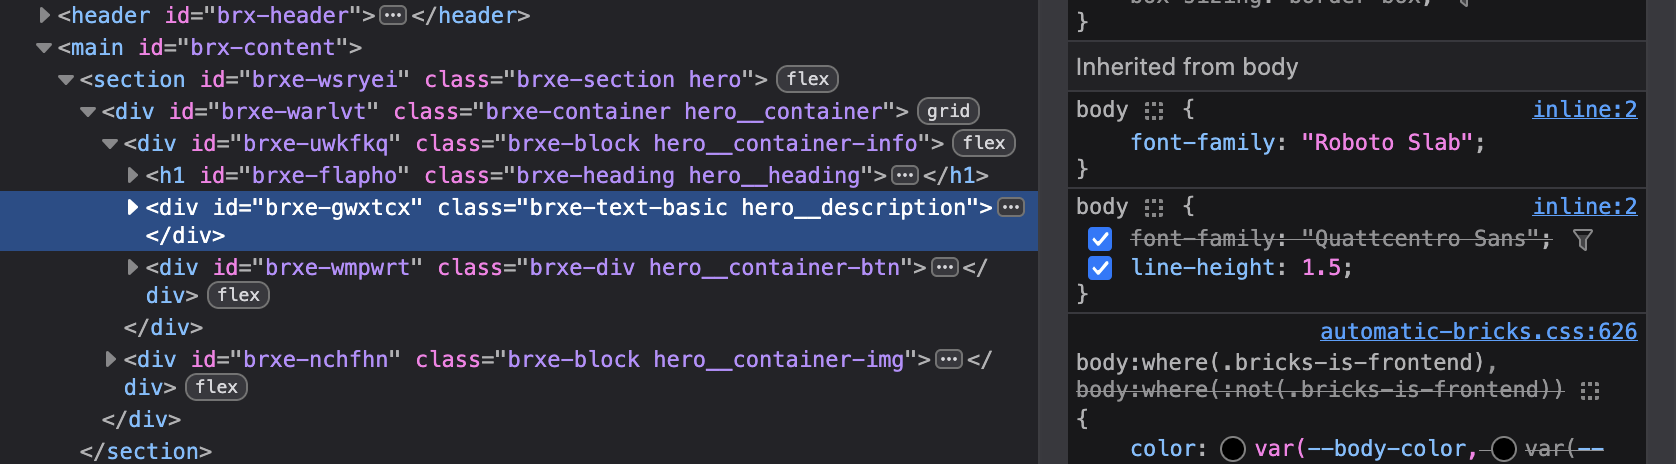Expand the brxe-nchfhn hero__container-img div
The height and width of the screenshot is (464, 1676).
[x=110, y=359]
